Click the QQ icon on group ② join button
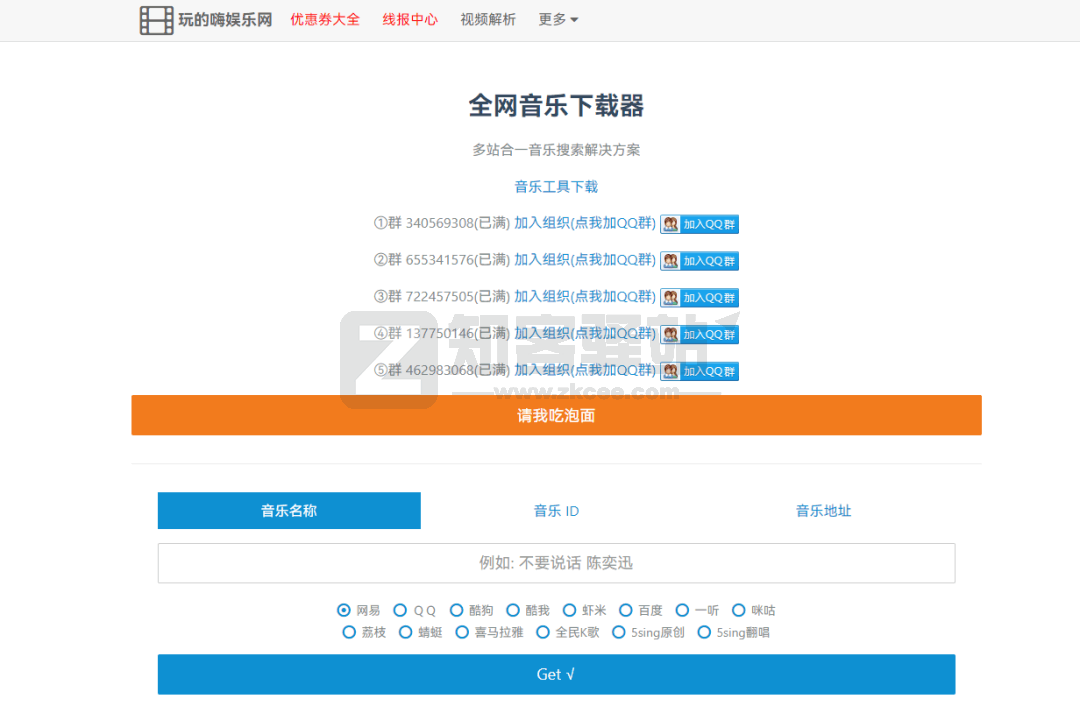1080x720 pixels. click(x=670, y=260)
